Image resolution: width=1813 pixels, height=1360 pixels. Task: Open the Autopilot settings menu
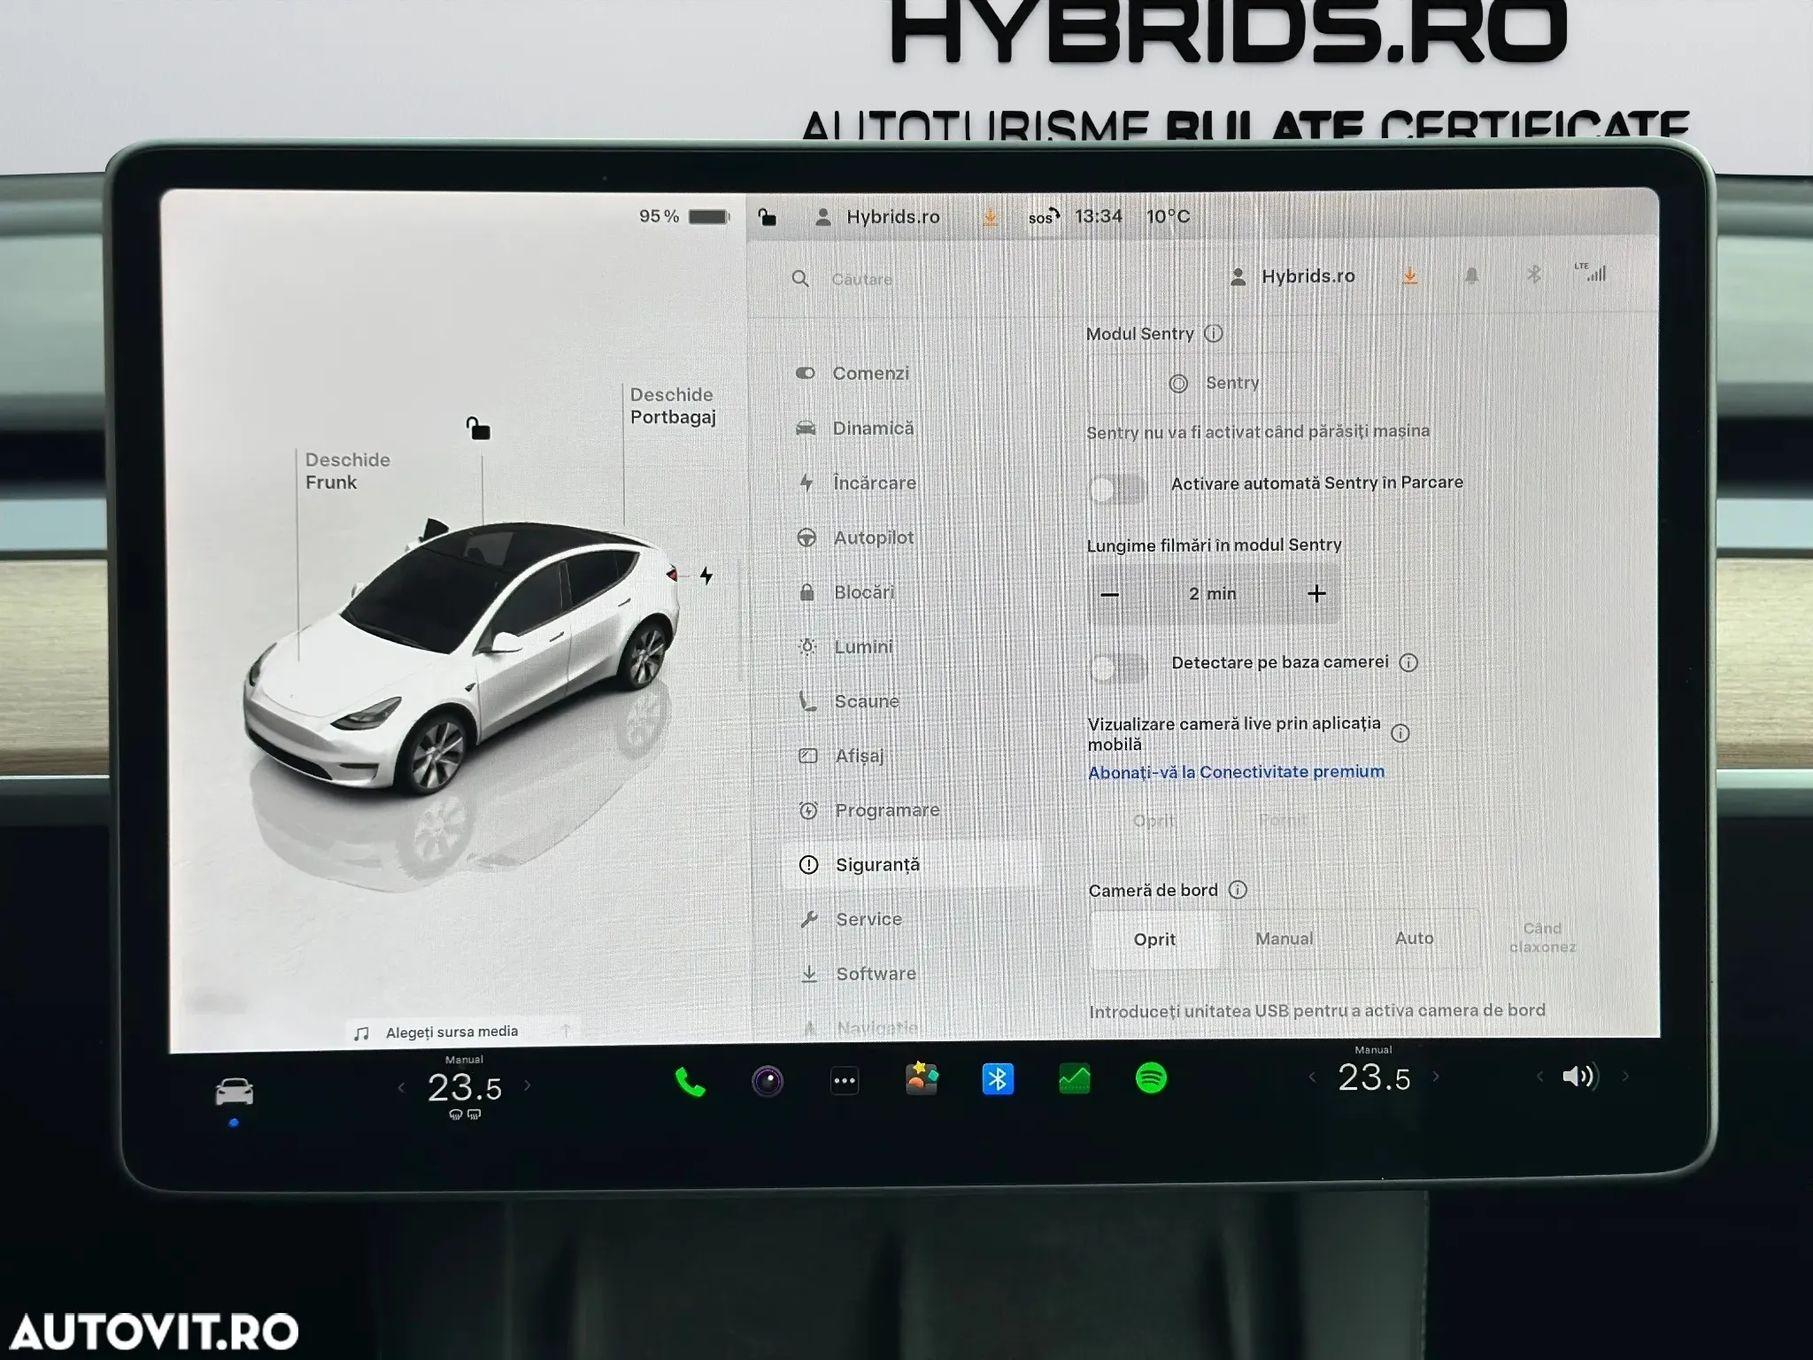[x=873, y=538]
